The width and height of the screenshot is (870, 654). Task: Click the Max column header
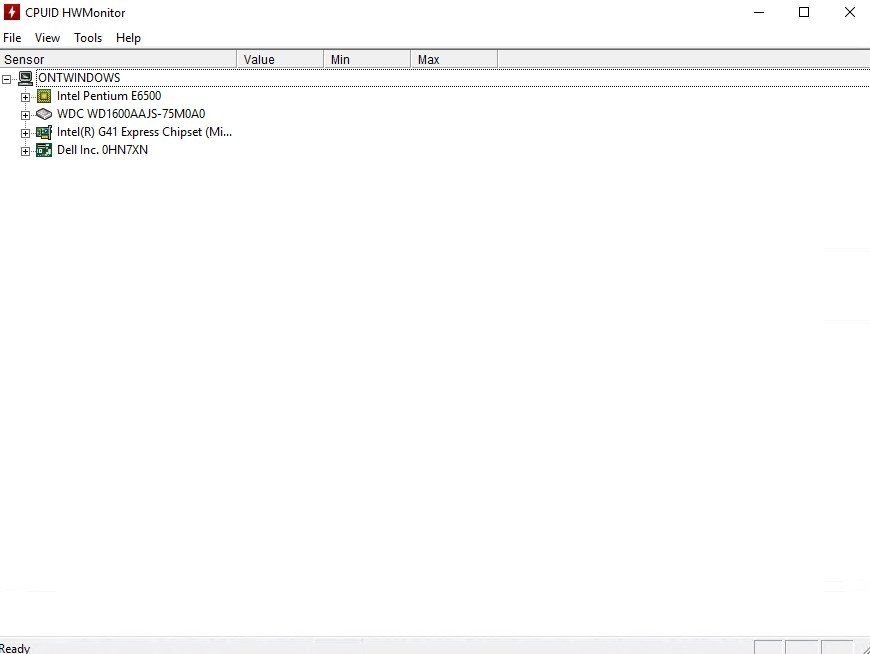click(x=454, y=59)
